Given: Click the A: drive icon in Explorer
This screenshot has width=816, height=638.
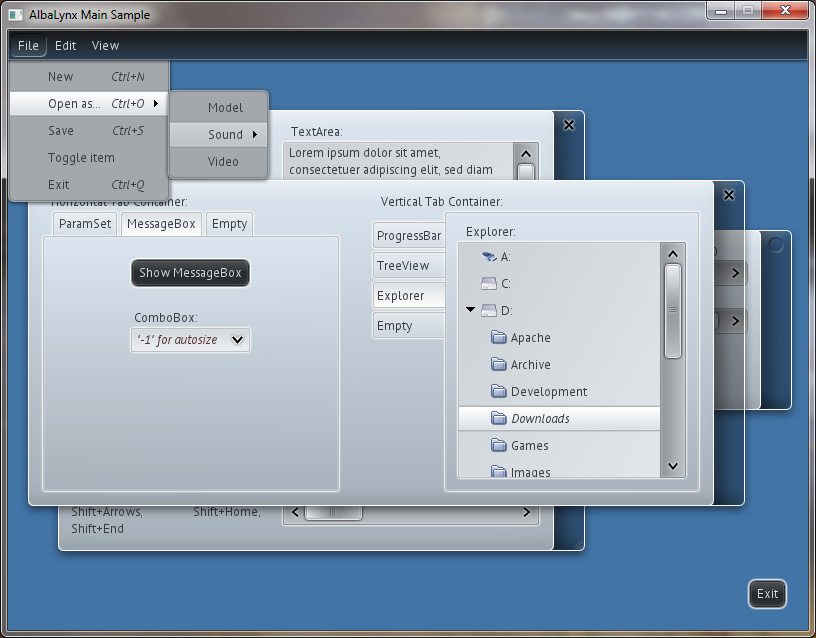Looking at the screenshot, I should (488, 257).
